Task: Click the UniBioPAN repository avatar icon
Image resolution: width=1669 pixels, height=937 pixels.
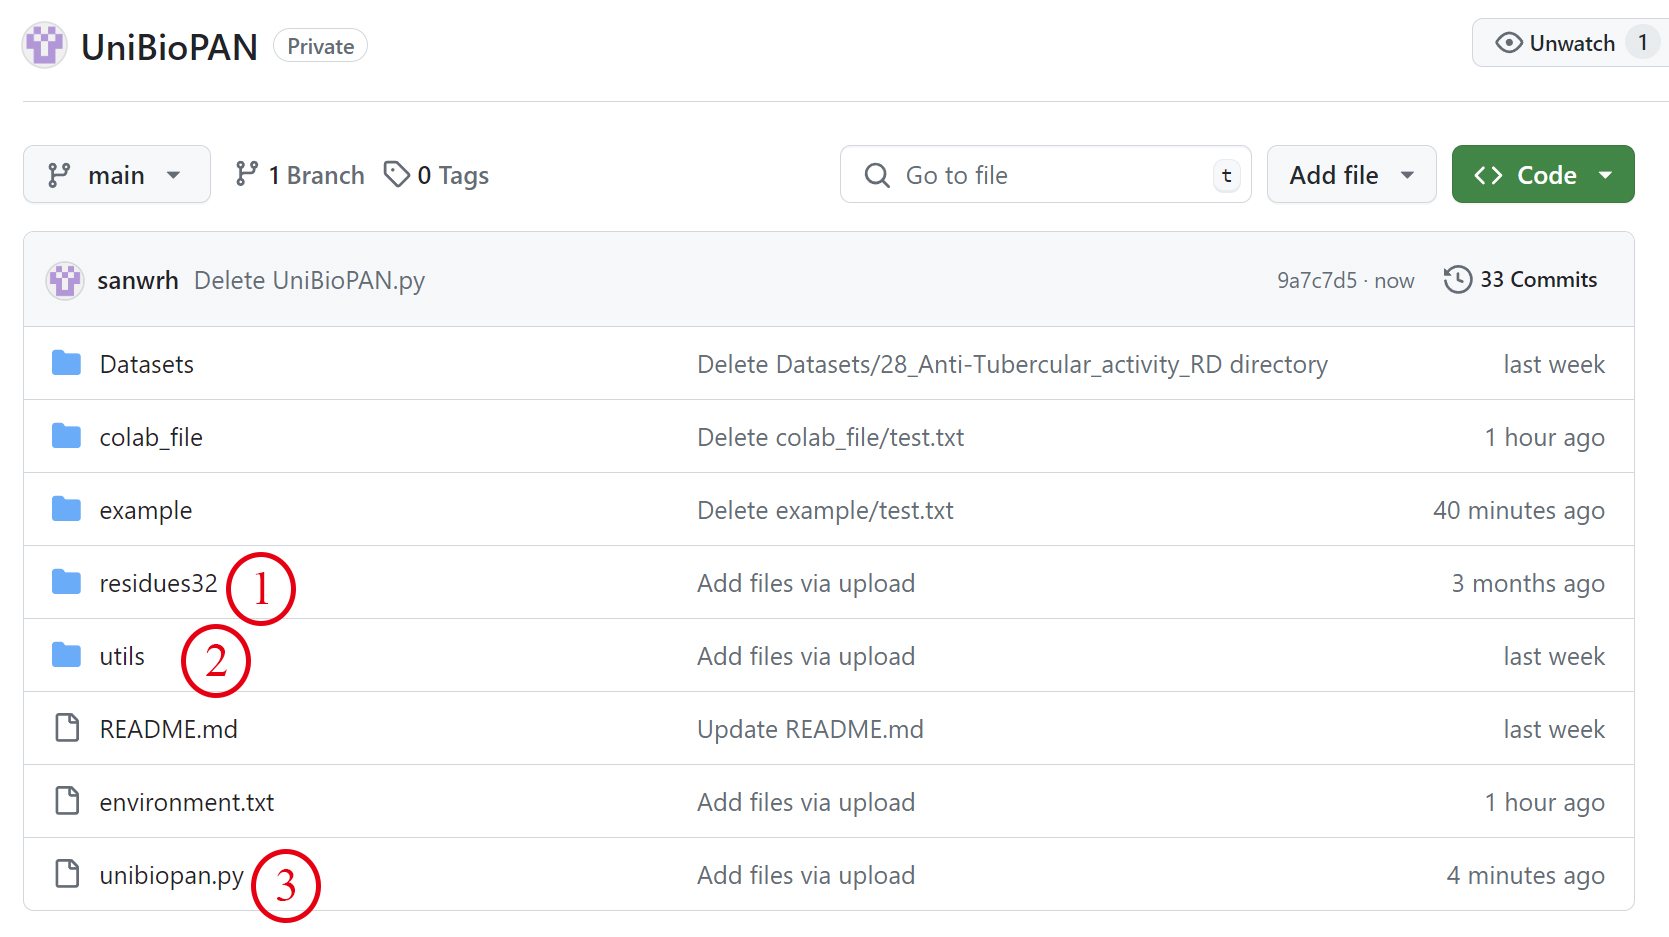Action: [x=45, y=45]
